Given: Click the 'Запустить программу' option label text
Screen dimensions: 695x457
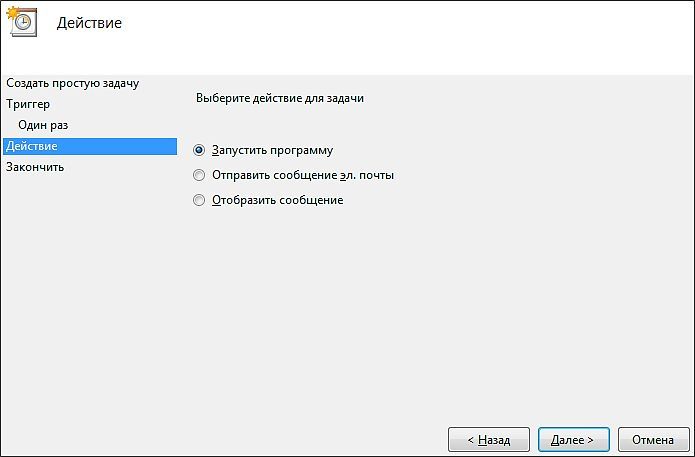Looking at the screenshot, I should coord(272,150).
